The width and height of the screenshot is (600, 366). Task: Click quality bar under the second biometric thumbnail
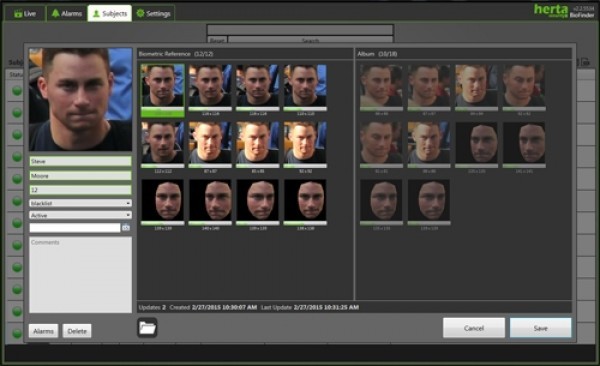point(210,109)
